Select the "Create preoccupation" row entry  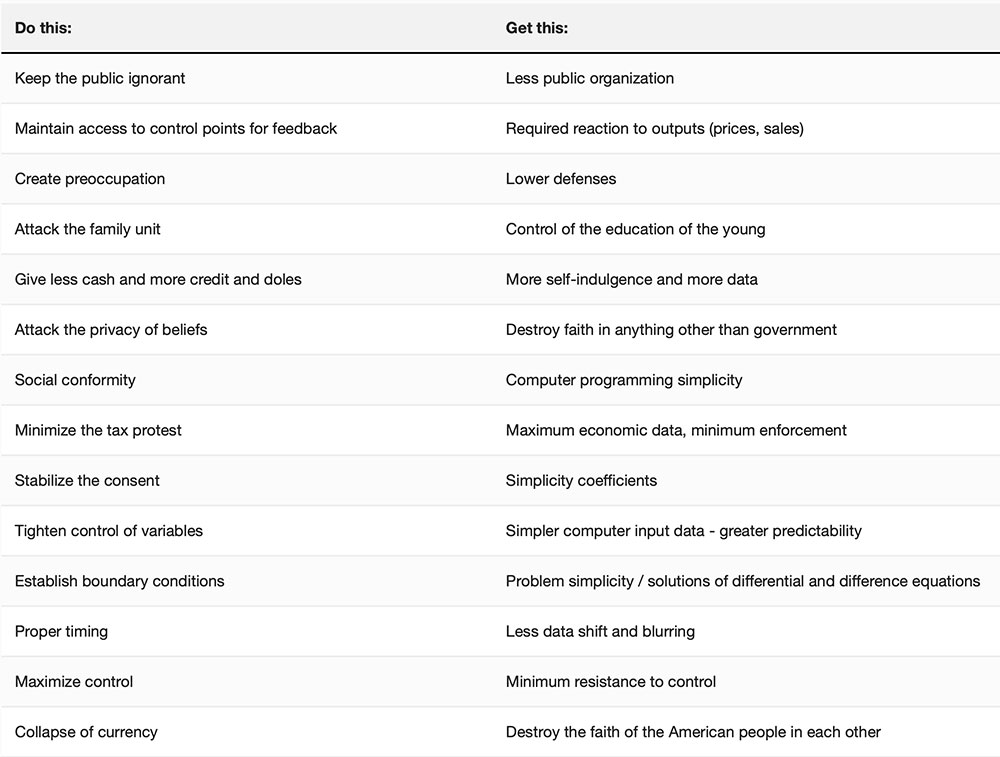90,179
